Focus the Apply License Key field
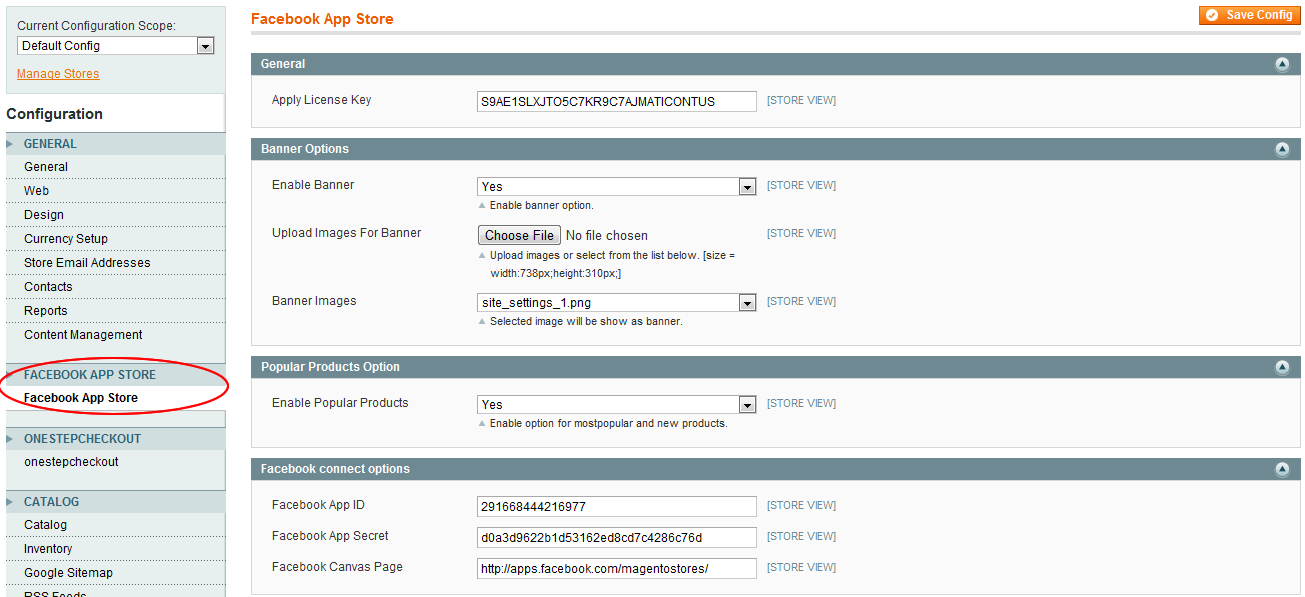 coord(617,101)
